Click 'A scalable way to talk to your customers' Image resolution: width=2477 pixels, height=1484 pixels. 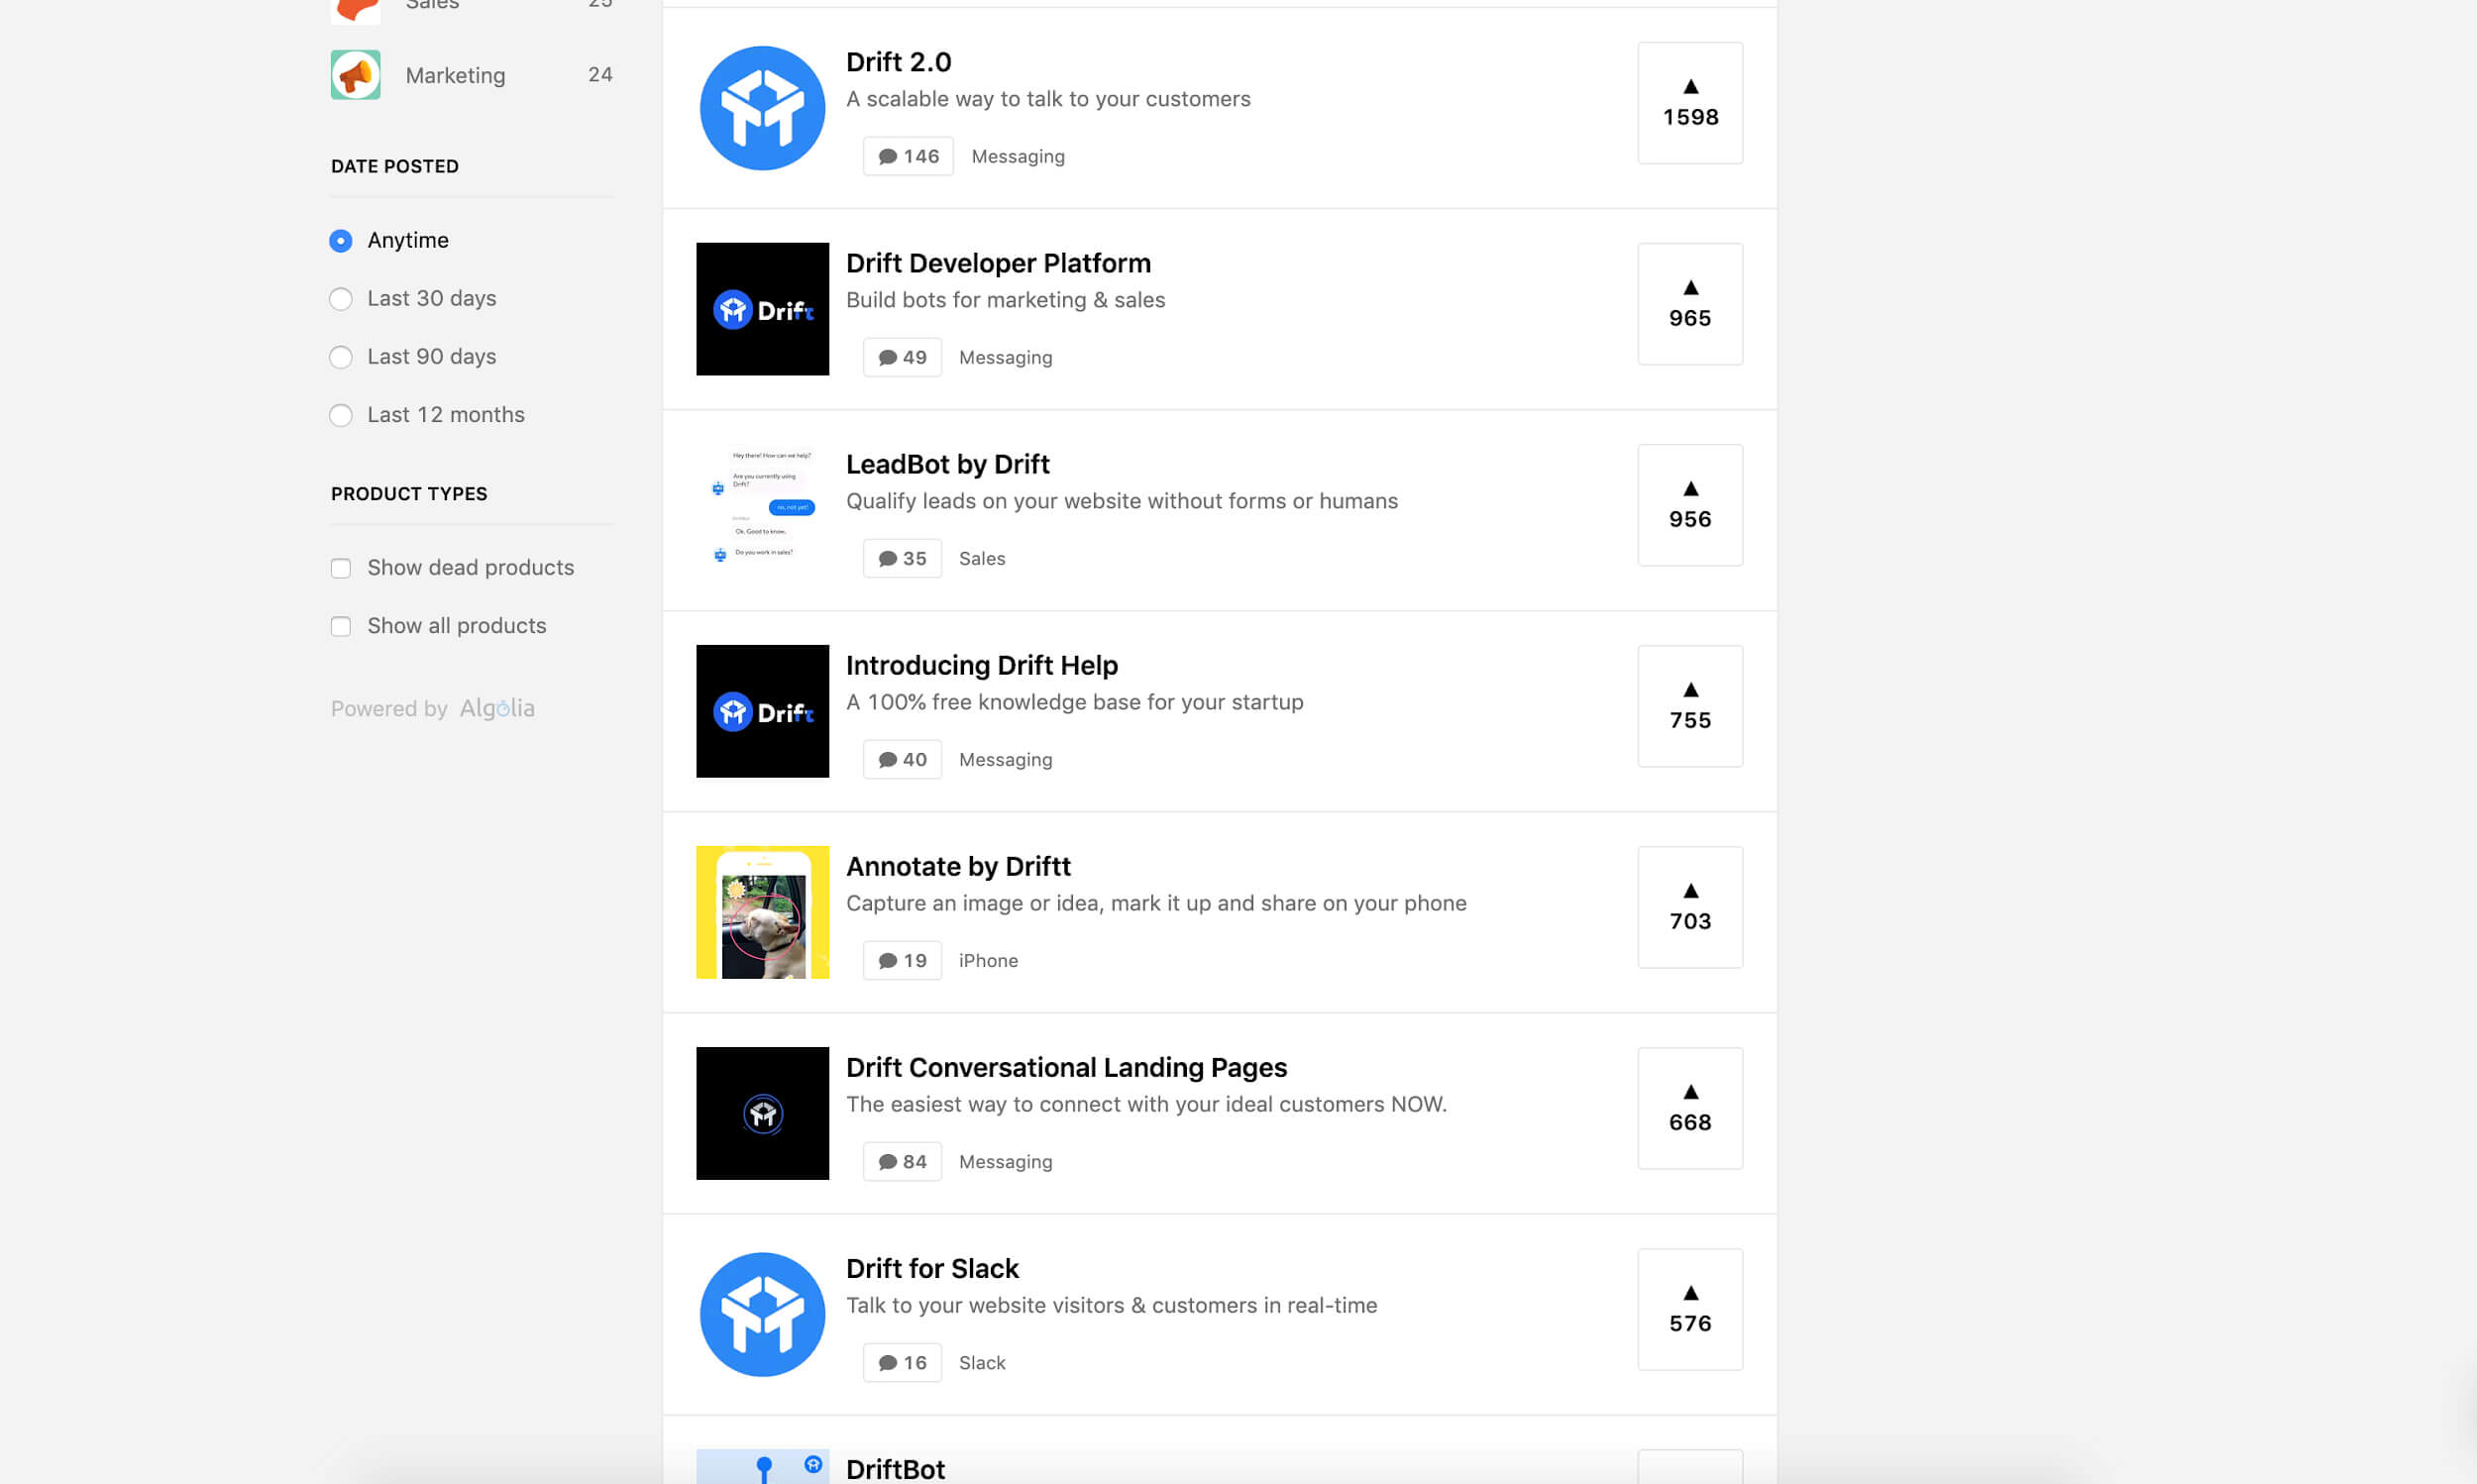1048,99
